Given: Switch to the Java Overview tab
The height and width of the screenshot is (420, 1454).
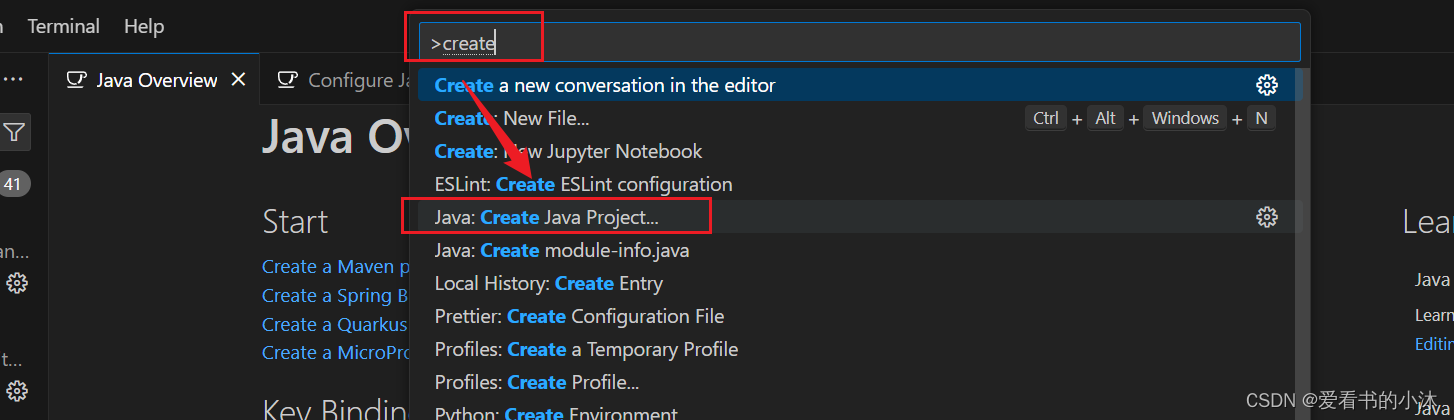Looking at the screenshot, I should point(156,80).
